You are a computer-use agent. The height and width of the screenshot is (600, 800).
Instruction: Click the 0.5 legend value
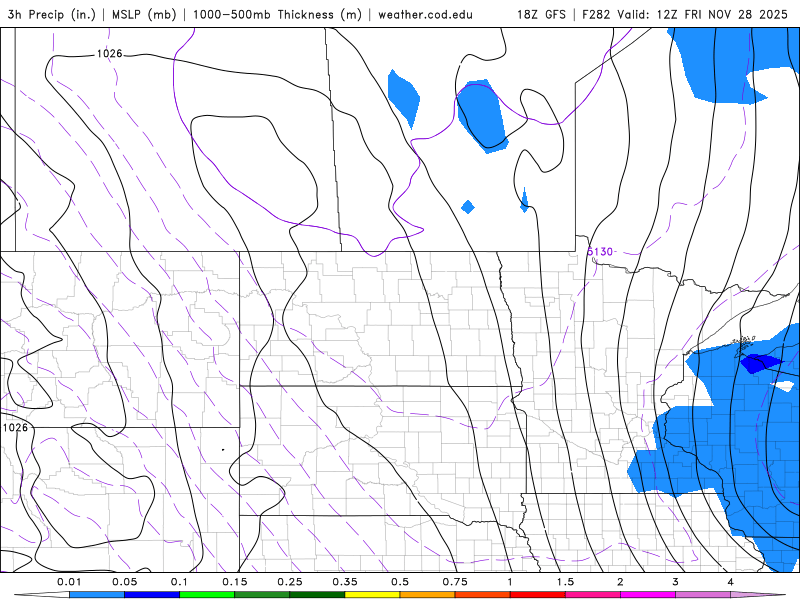(x=400, y=582)
